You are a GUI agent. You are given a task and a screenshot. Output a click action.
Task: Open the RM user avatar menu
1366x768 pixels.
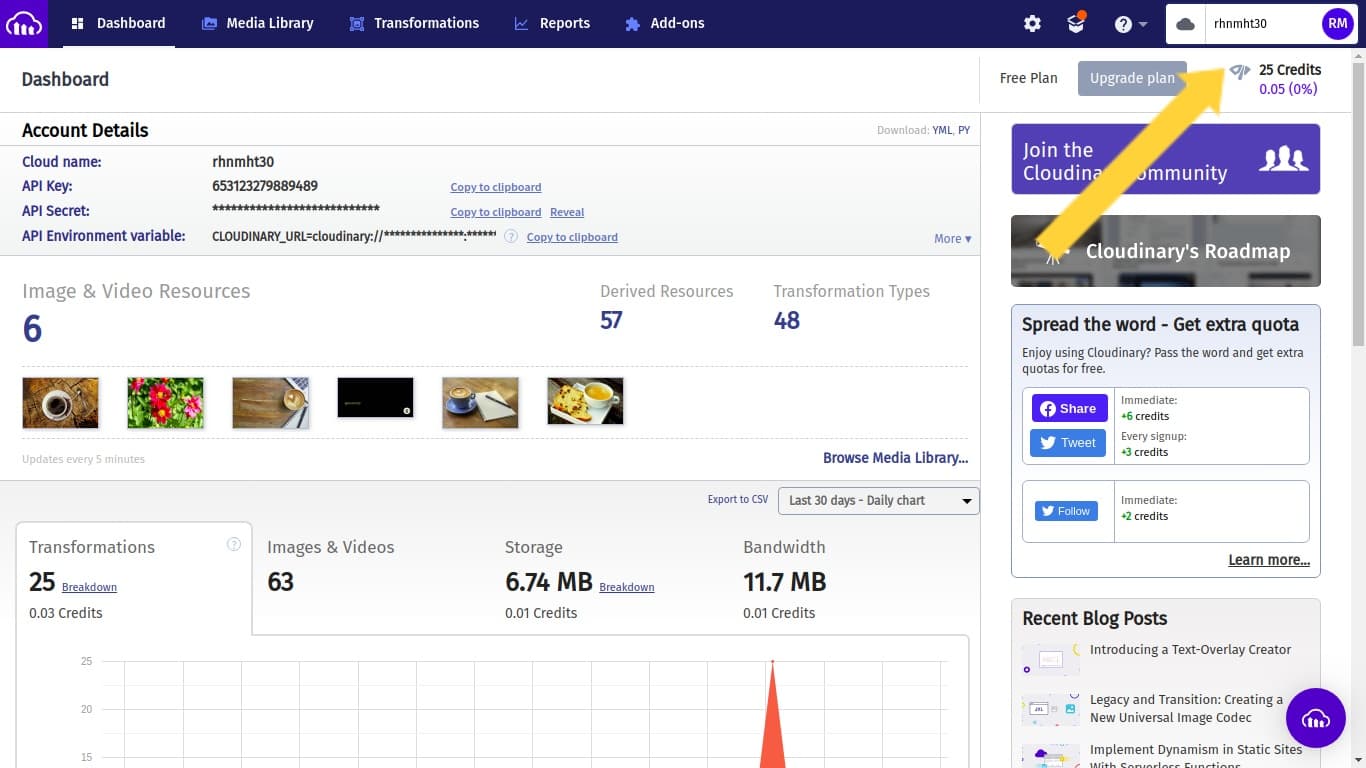click(1337, 24)
